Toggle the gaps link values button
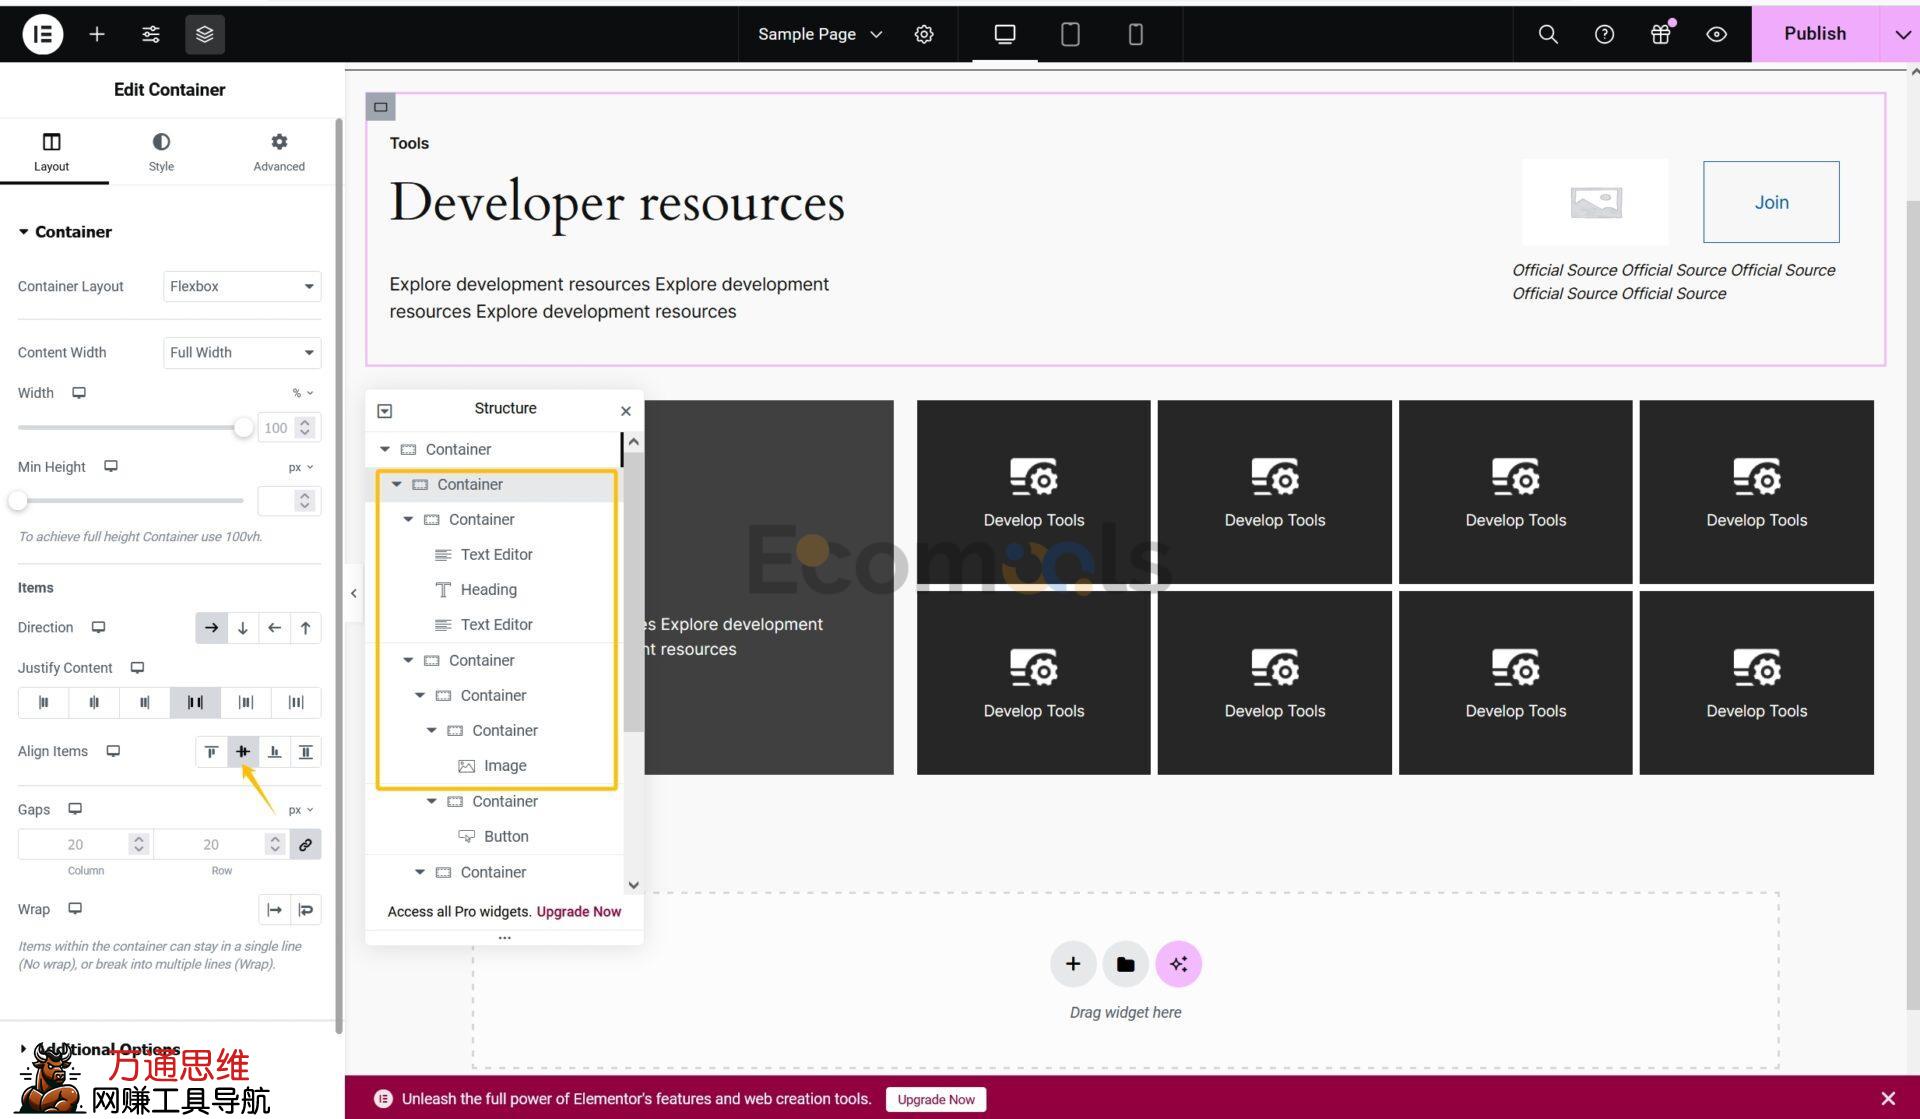1920x1119 pixels. pos(305,845)
